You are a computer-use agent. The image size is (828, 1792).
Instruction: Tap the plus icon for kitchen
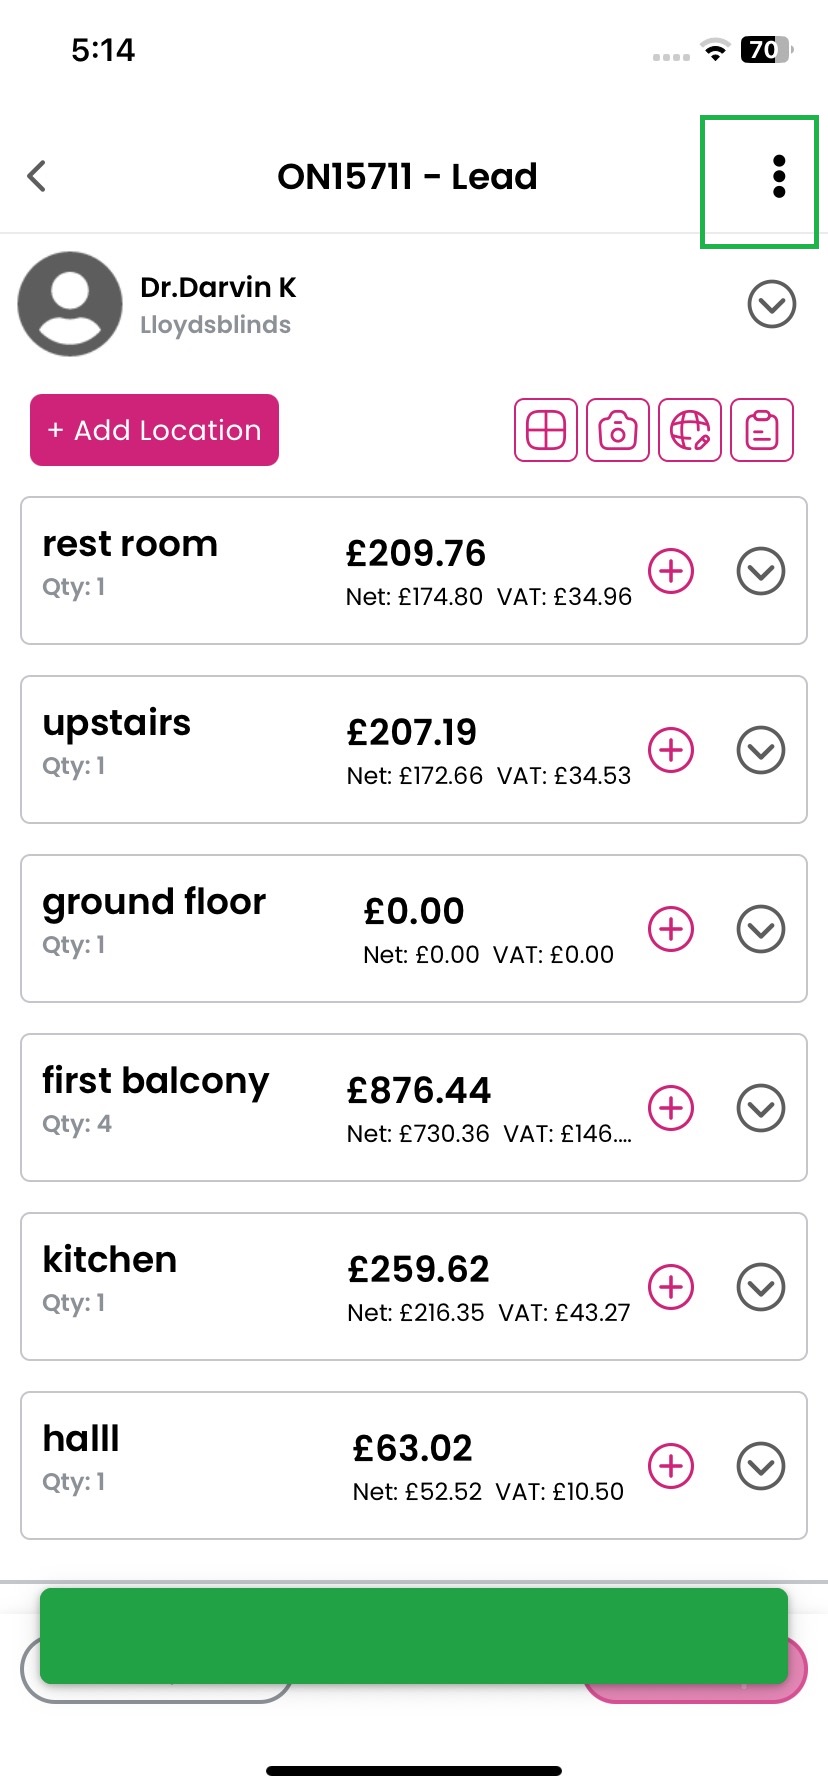click(671, 1287)
